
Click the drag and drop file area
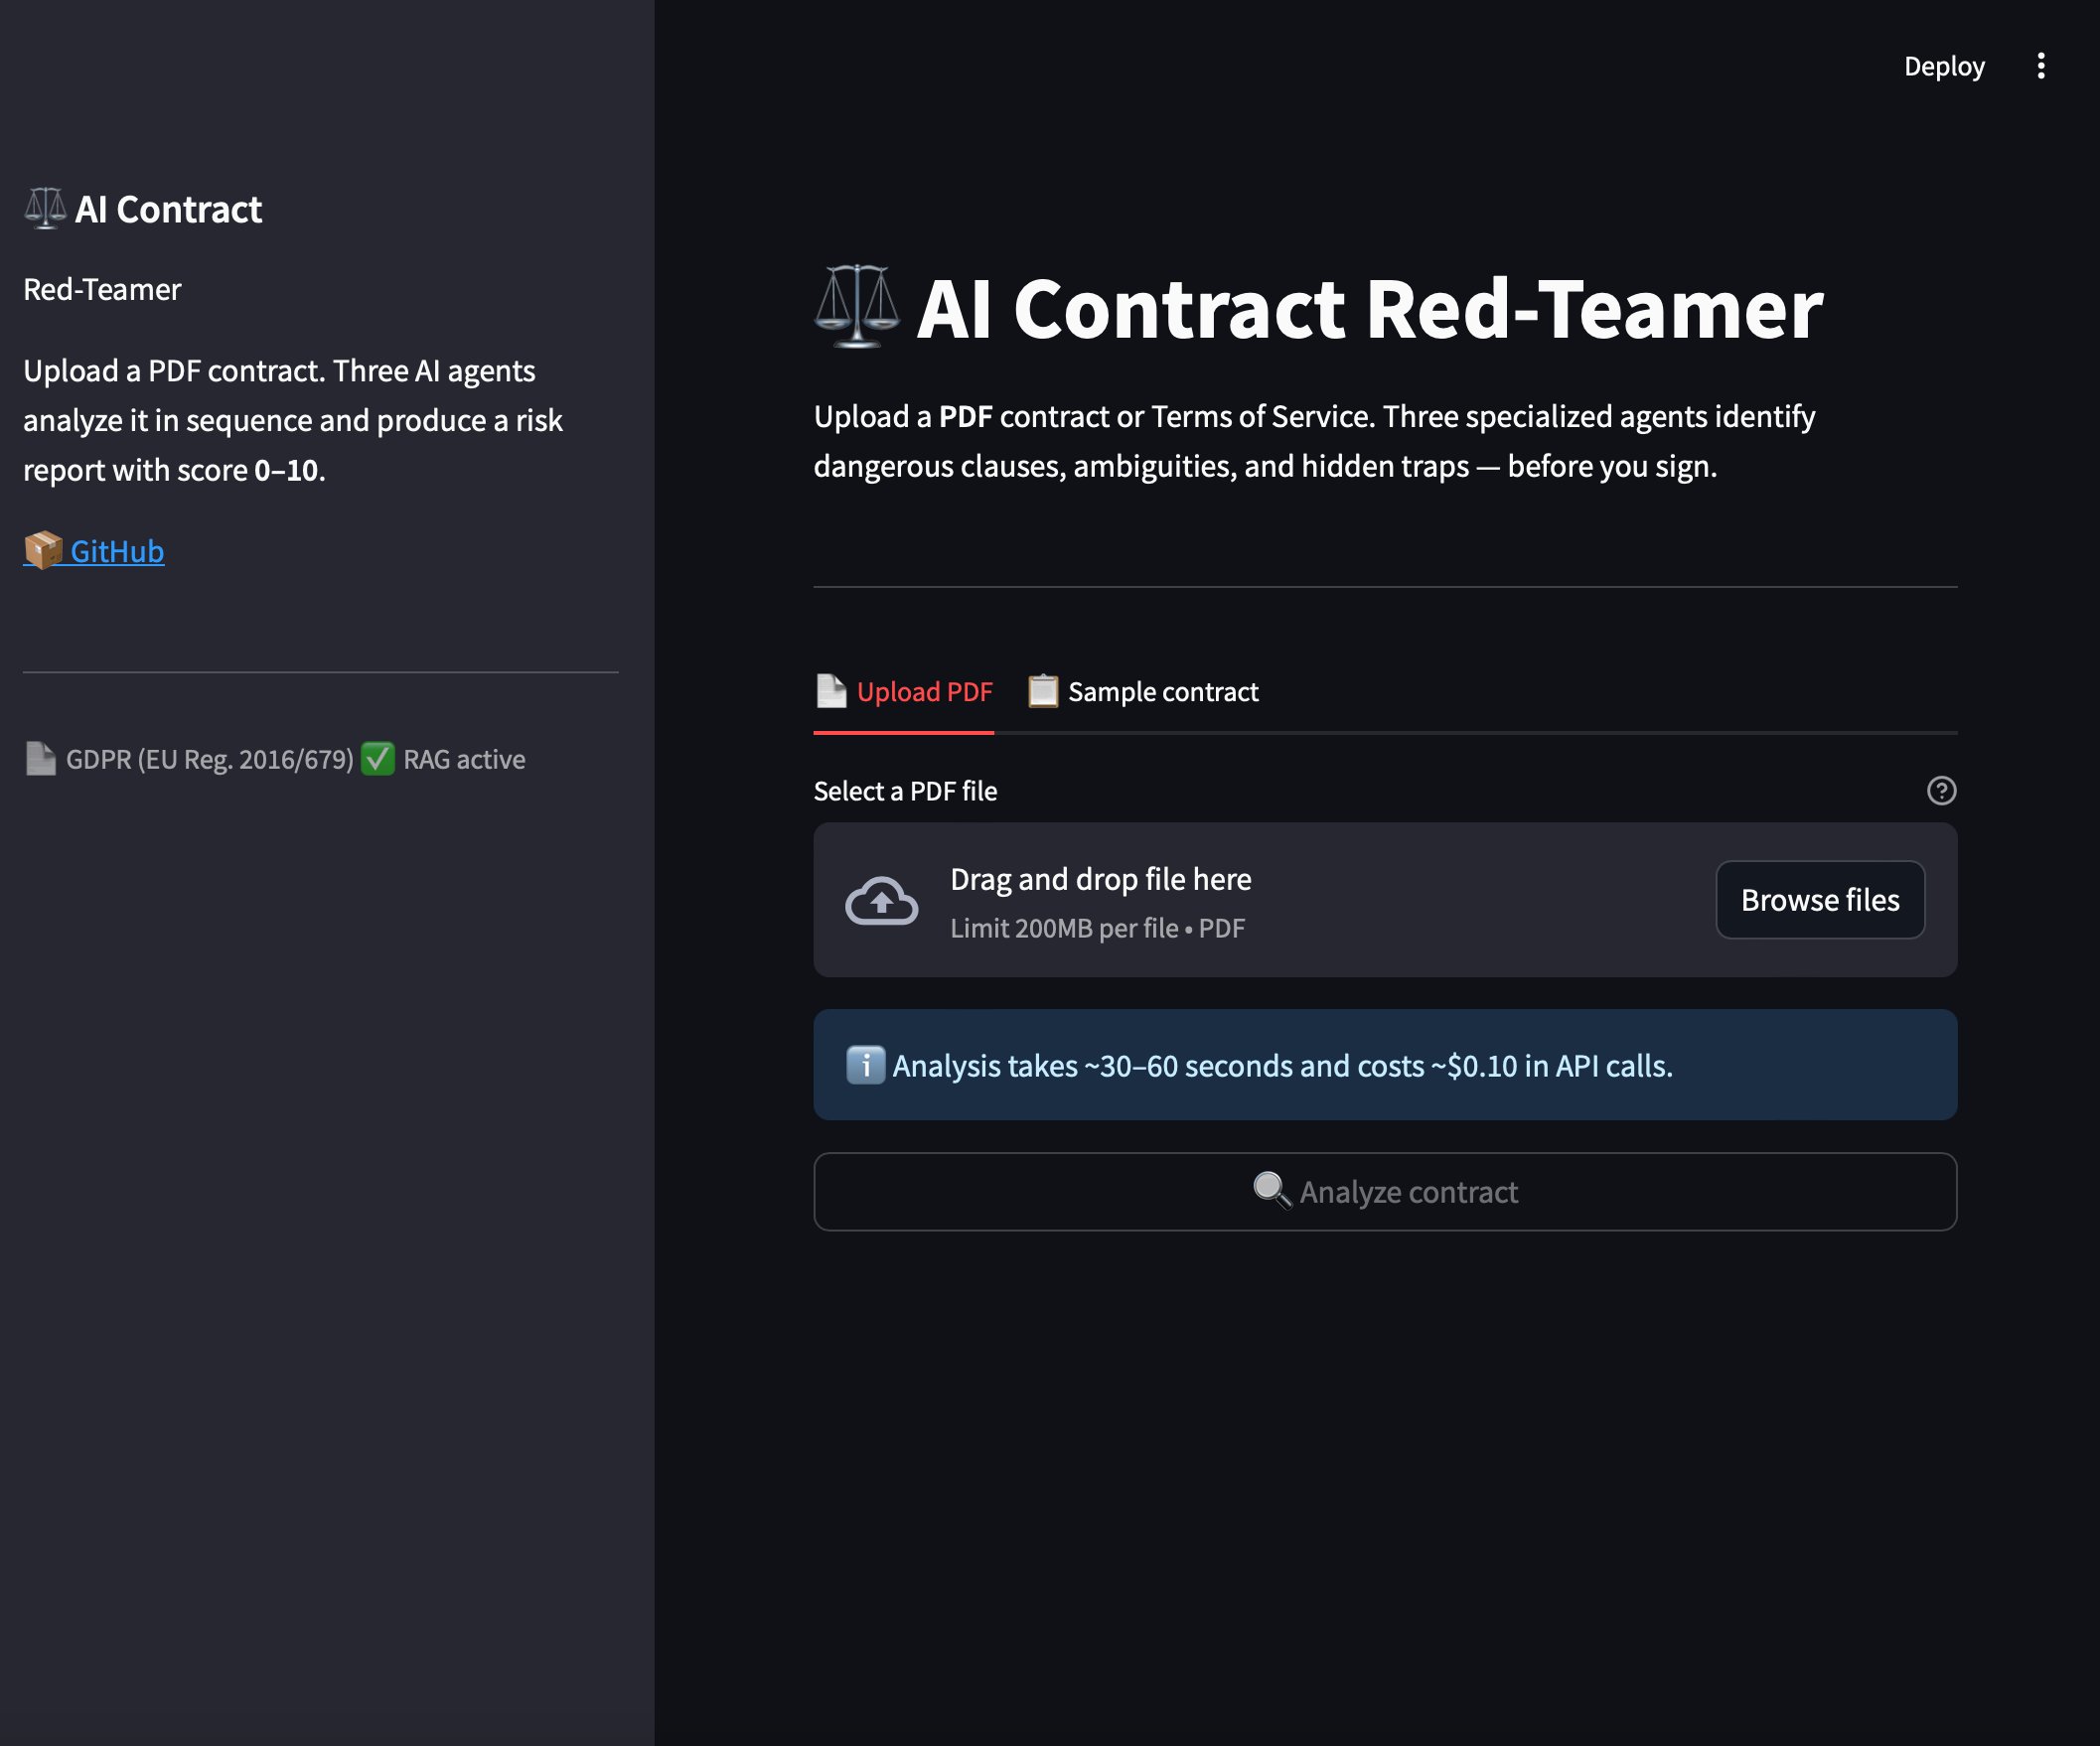[1385, 899]
